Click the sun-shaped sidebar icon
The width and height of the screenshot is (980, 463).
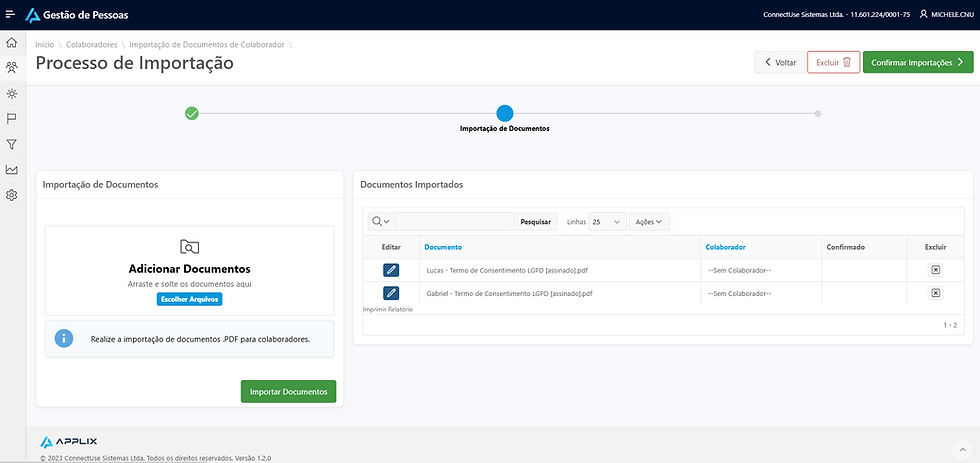11,94
